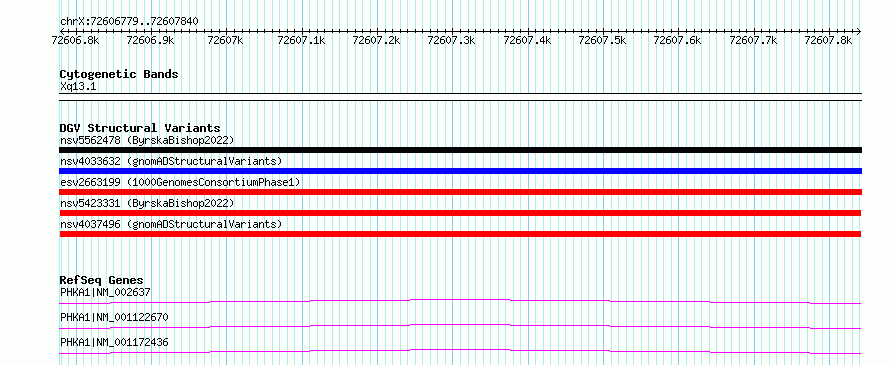Click the black nsv5562478 variant bar

click(460, 150)
